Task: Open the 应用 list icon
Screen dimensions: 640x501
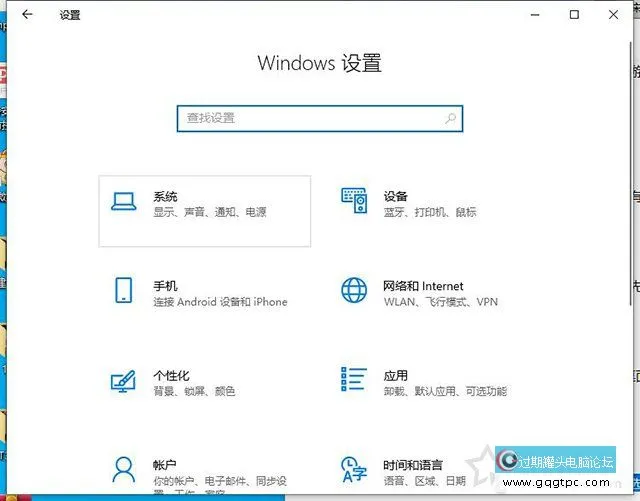Action: (x=354, y=379)
